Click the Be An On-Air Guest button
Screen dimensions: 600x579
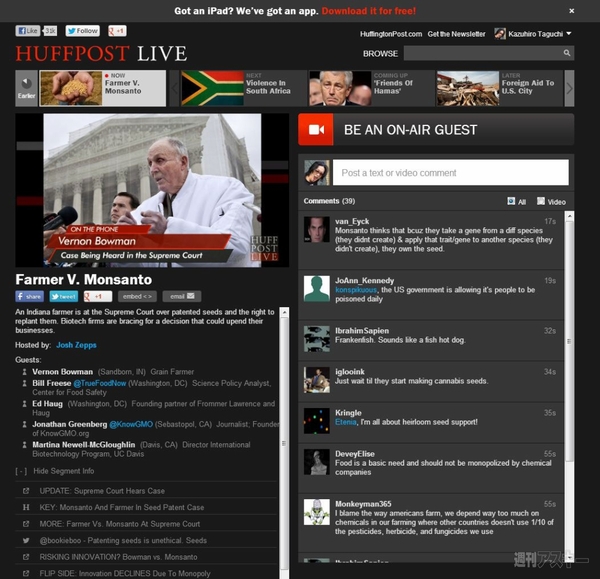coord(436,130)
